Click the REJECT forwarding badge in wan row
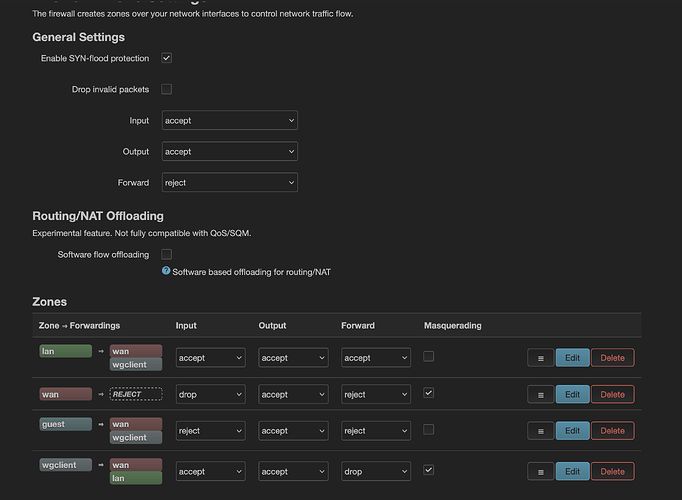This screenshot has height=500, width=682. pyautogui.click(x=135, y=394)
